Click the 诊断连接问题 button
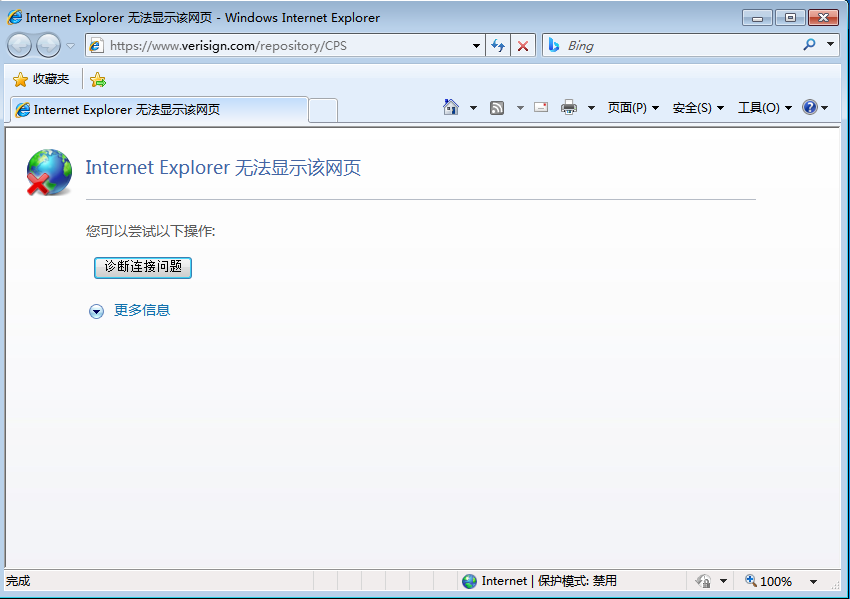This screenshot has height=599, width=850. 143,267
